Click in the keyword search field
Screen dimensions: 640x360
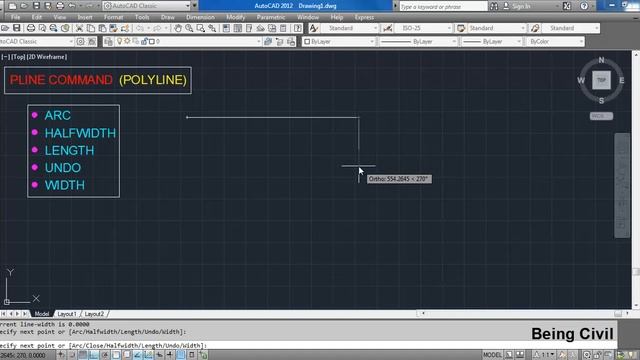[x=443, y=7]
